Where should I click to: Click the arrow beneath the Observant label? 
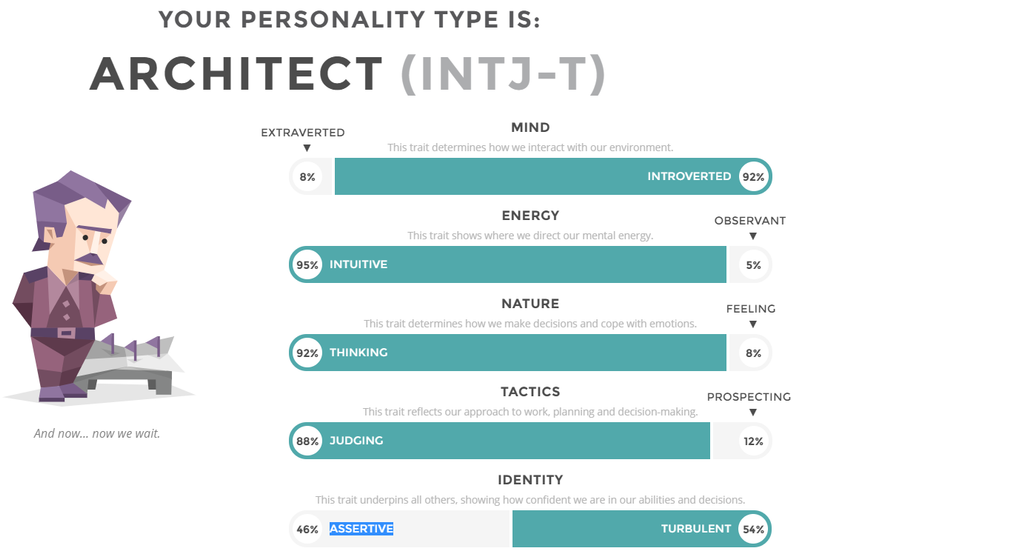tap(753, 236)
